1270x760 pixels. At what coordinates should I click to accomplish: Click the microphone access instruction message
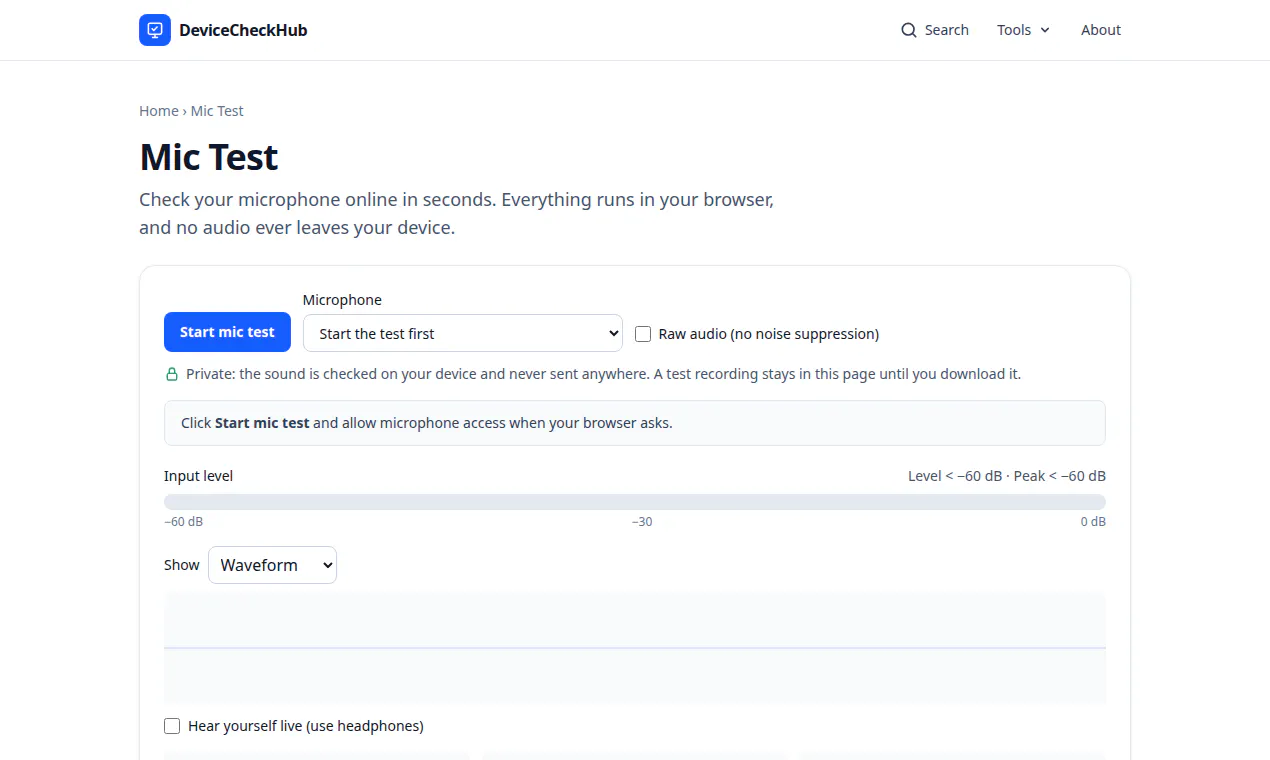point(635,423)
